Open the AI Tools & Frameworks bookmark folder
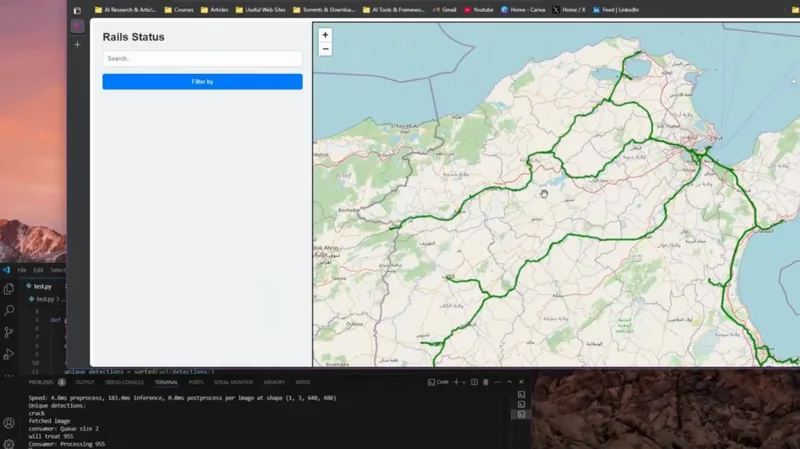This screenshot has height=449, width=800. coord(394,10)
